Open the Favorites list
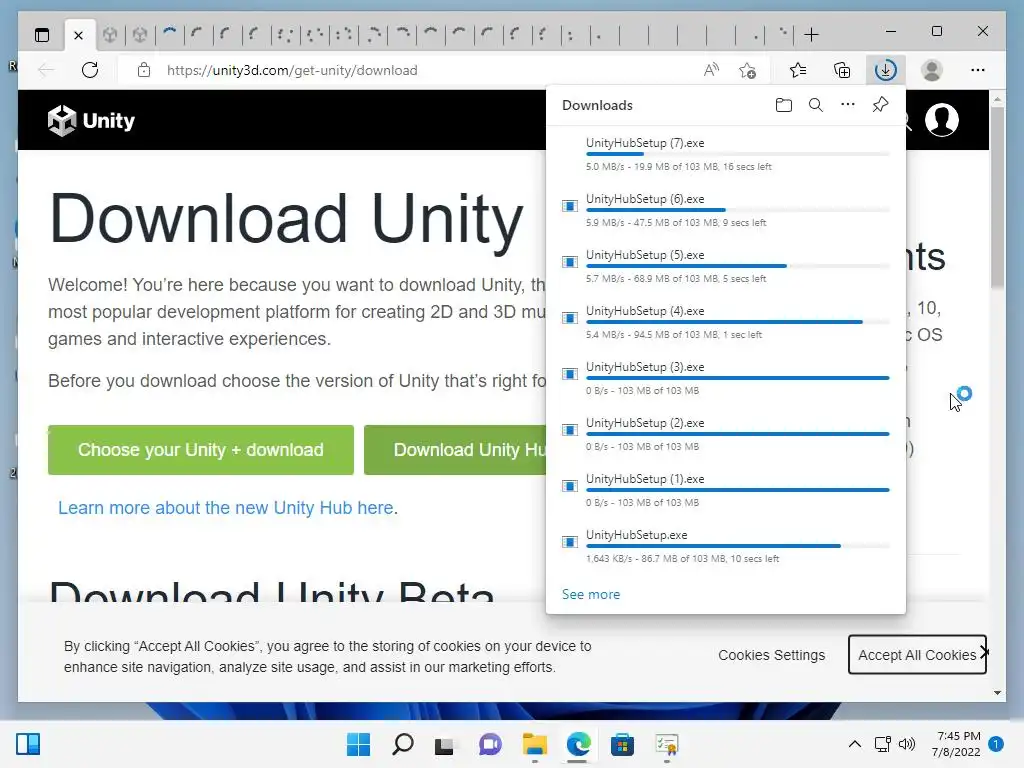Screen dimensions: 1024x768 point(797,70)
